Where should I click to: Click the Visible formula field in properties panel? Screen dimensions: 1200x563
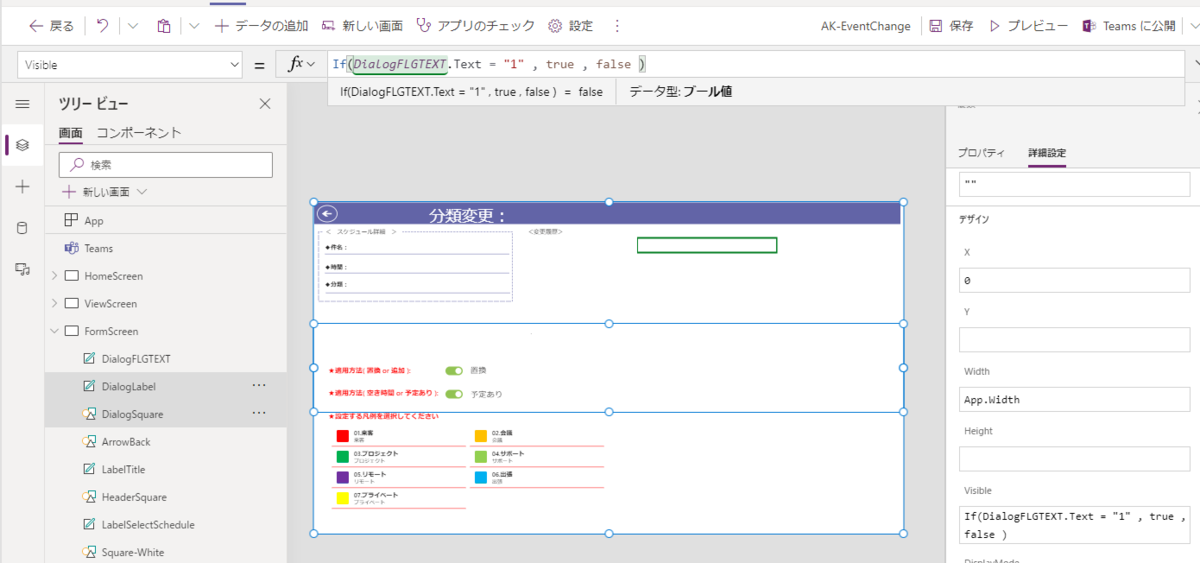pos(1074,525)
